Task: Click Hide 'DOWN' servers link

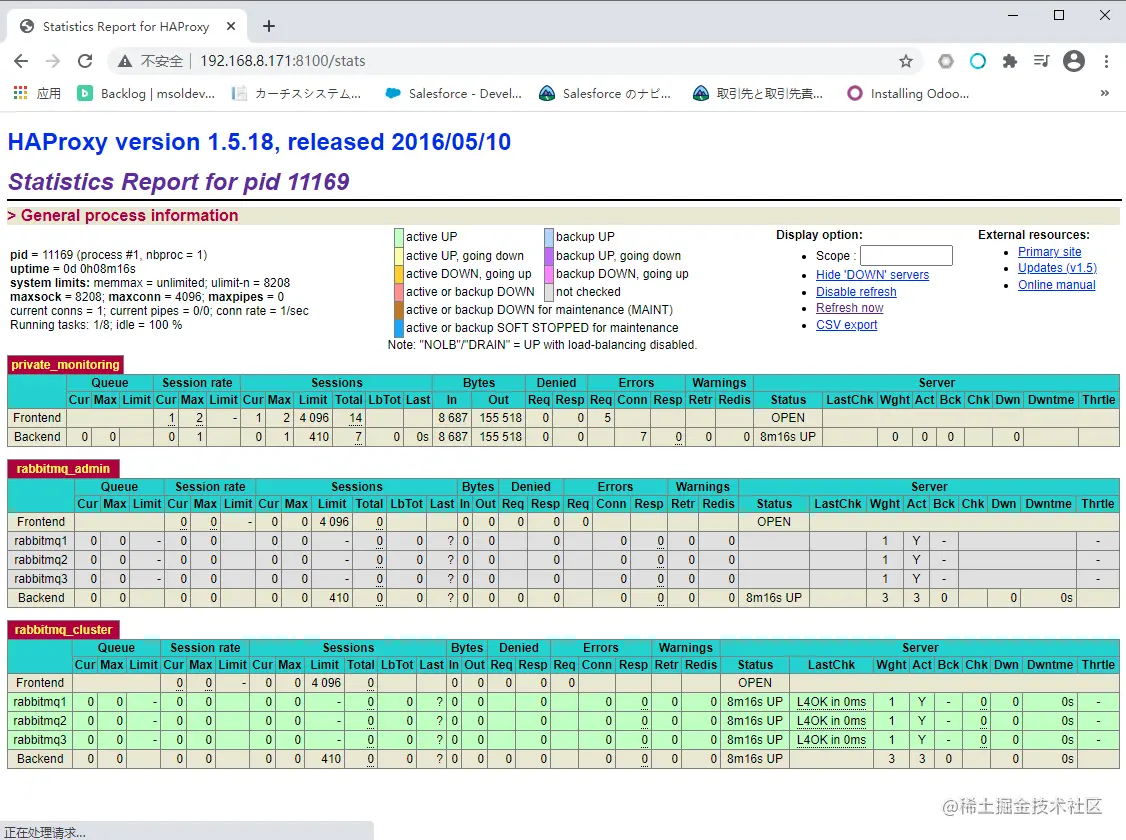Action: click(x=872, y=275)
